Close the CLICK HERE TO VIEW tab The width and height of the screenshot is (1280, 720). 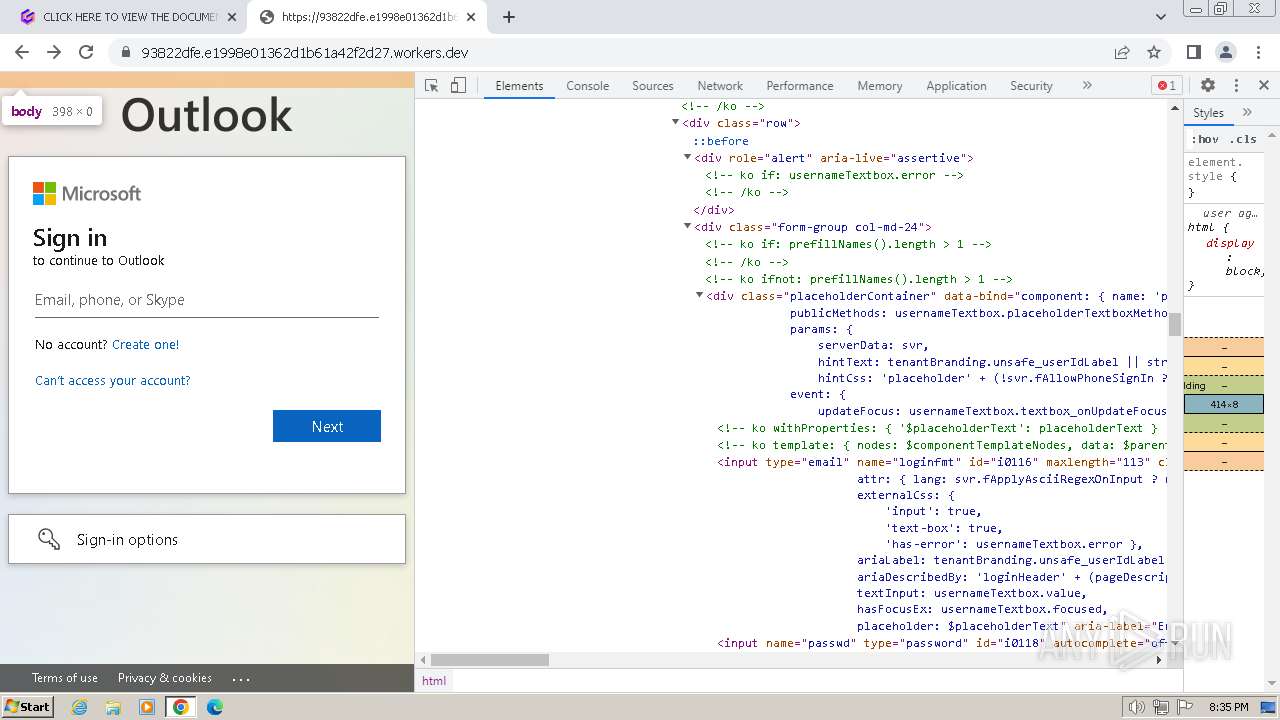point(232,17)
